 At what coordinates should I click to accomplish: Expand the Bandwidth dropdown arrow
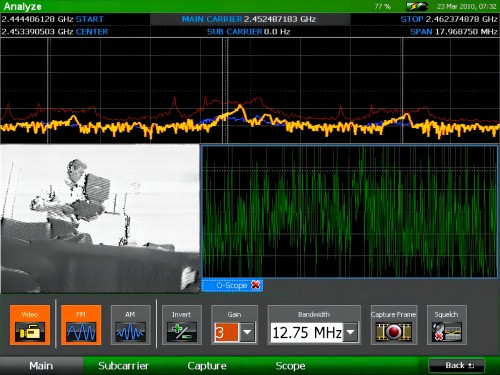350,332
